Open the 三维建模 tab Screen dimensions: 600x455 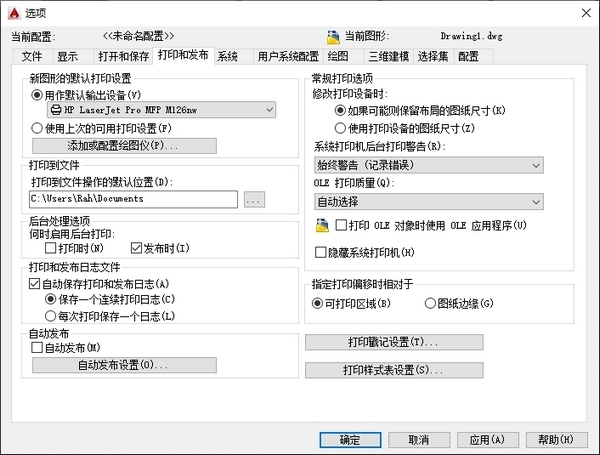coord(389,57)
